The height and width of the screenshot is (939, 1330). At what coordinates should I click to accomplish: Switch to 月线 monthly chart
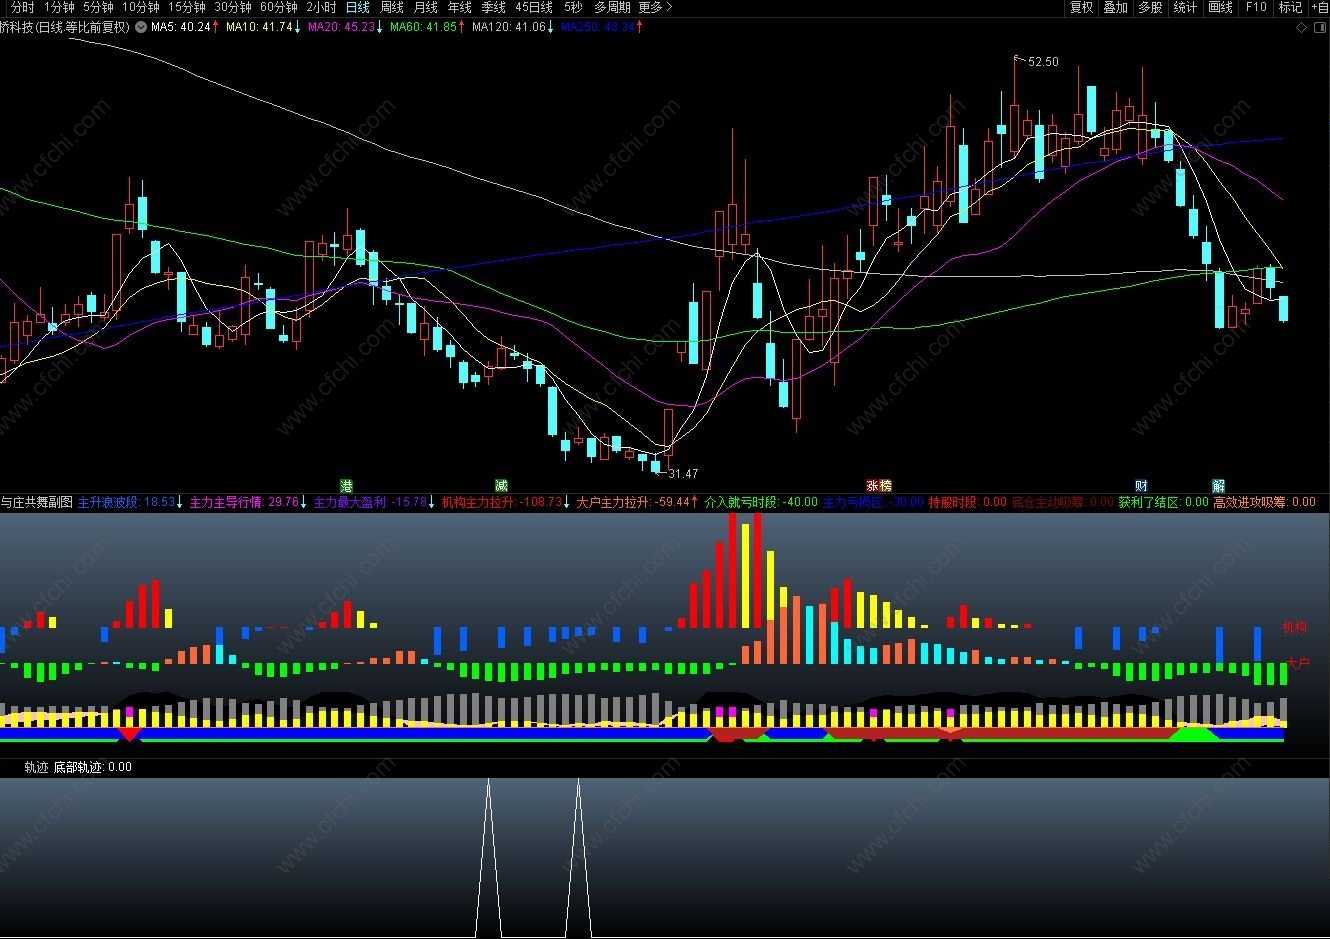425,7
